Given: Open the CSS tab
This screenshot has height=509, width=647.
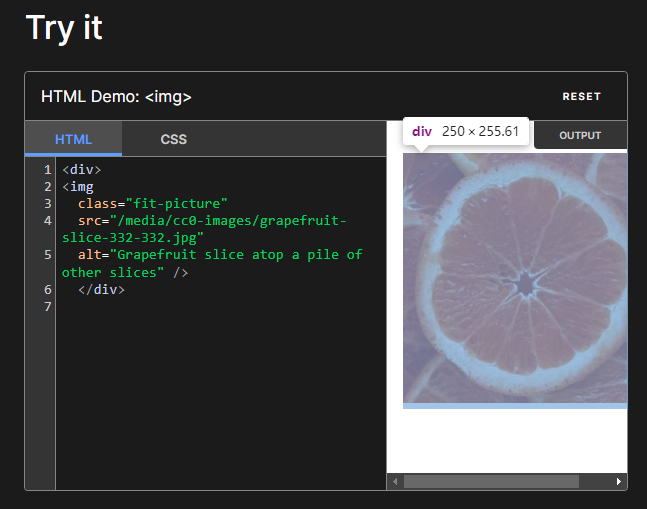Looking at the screenshot, I should coord(173,139).
